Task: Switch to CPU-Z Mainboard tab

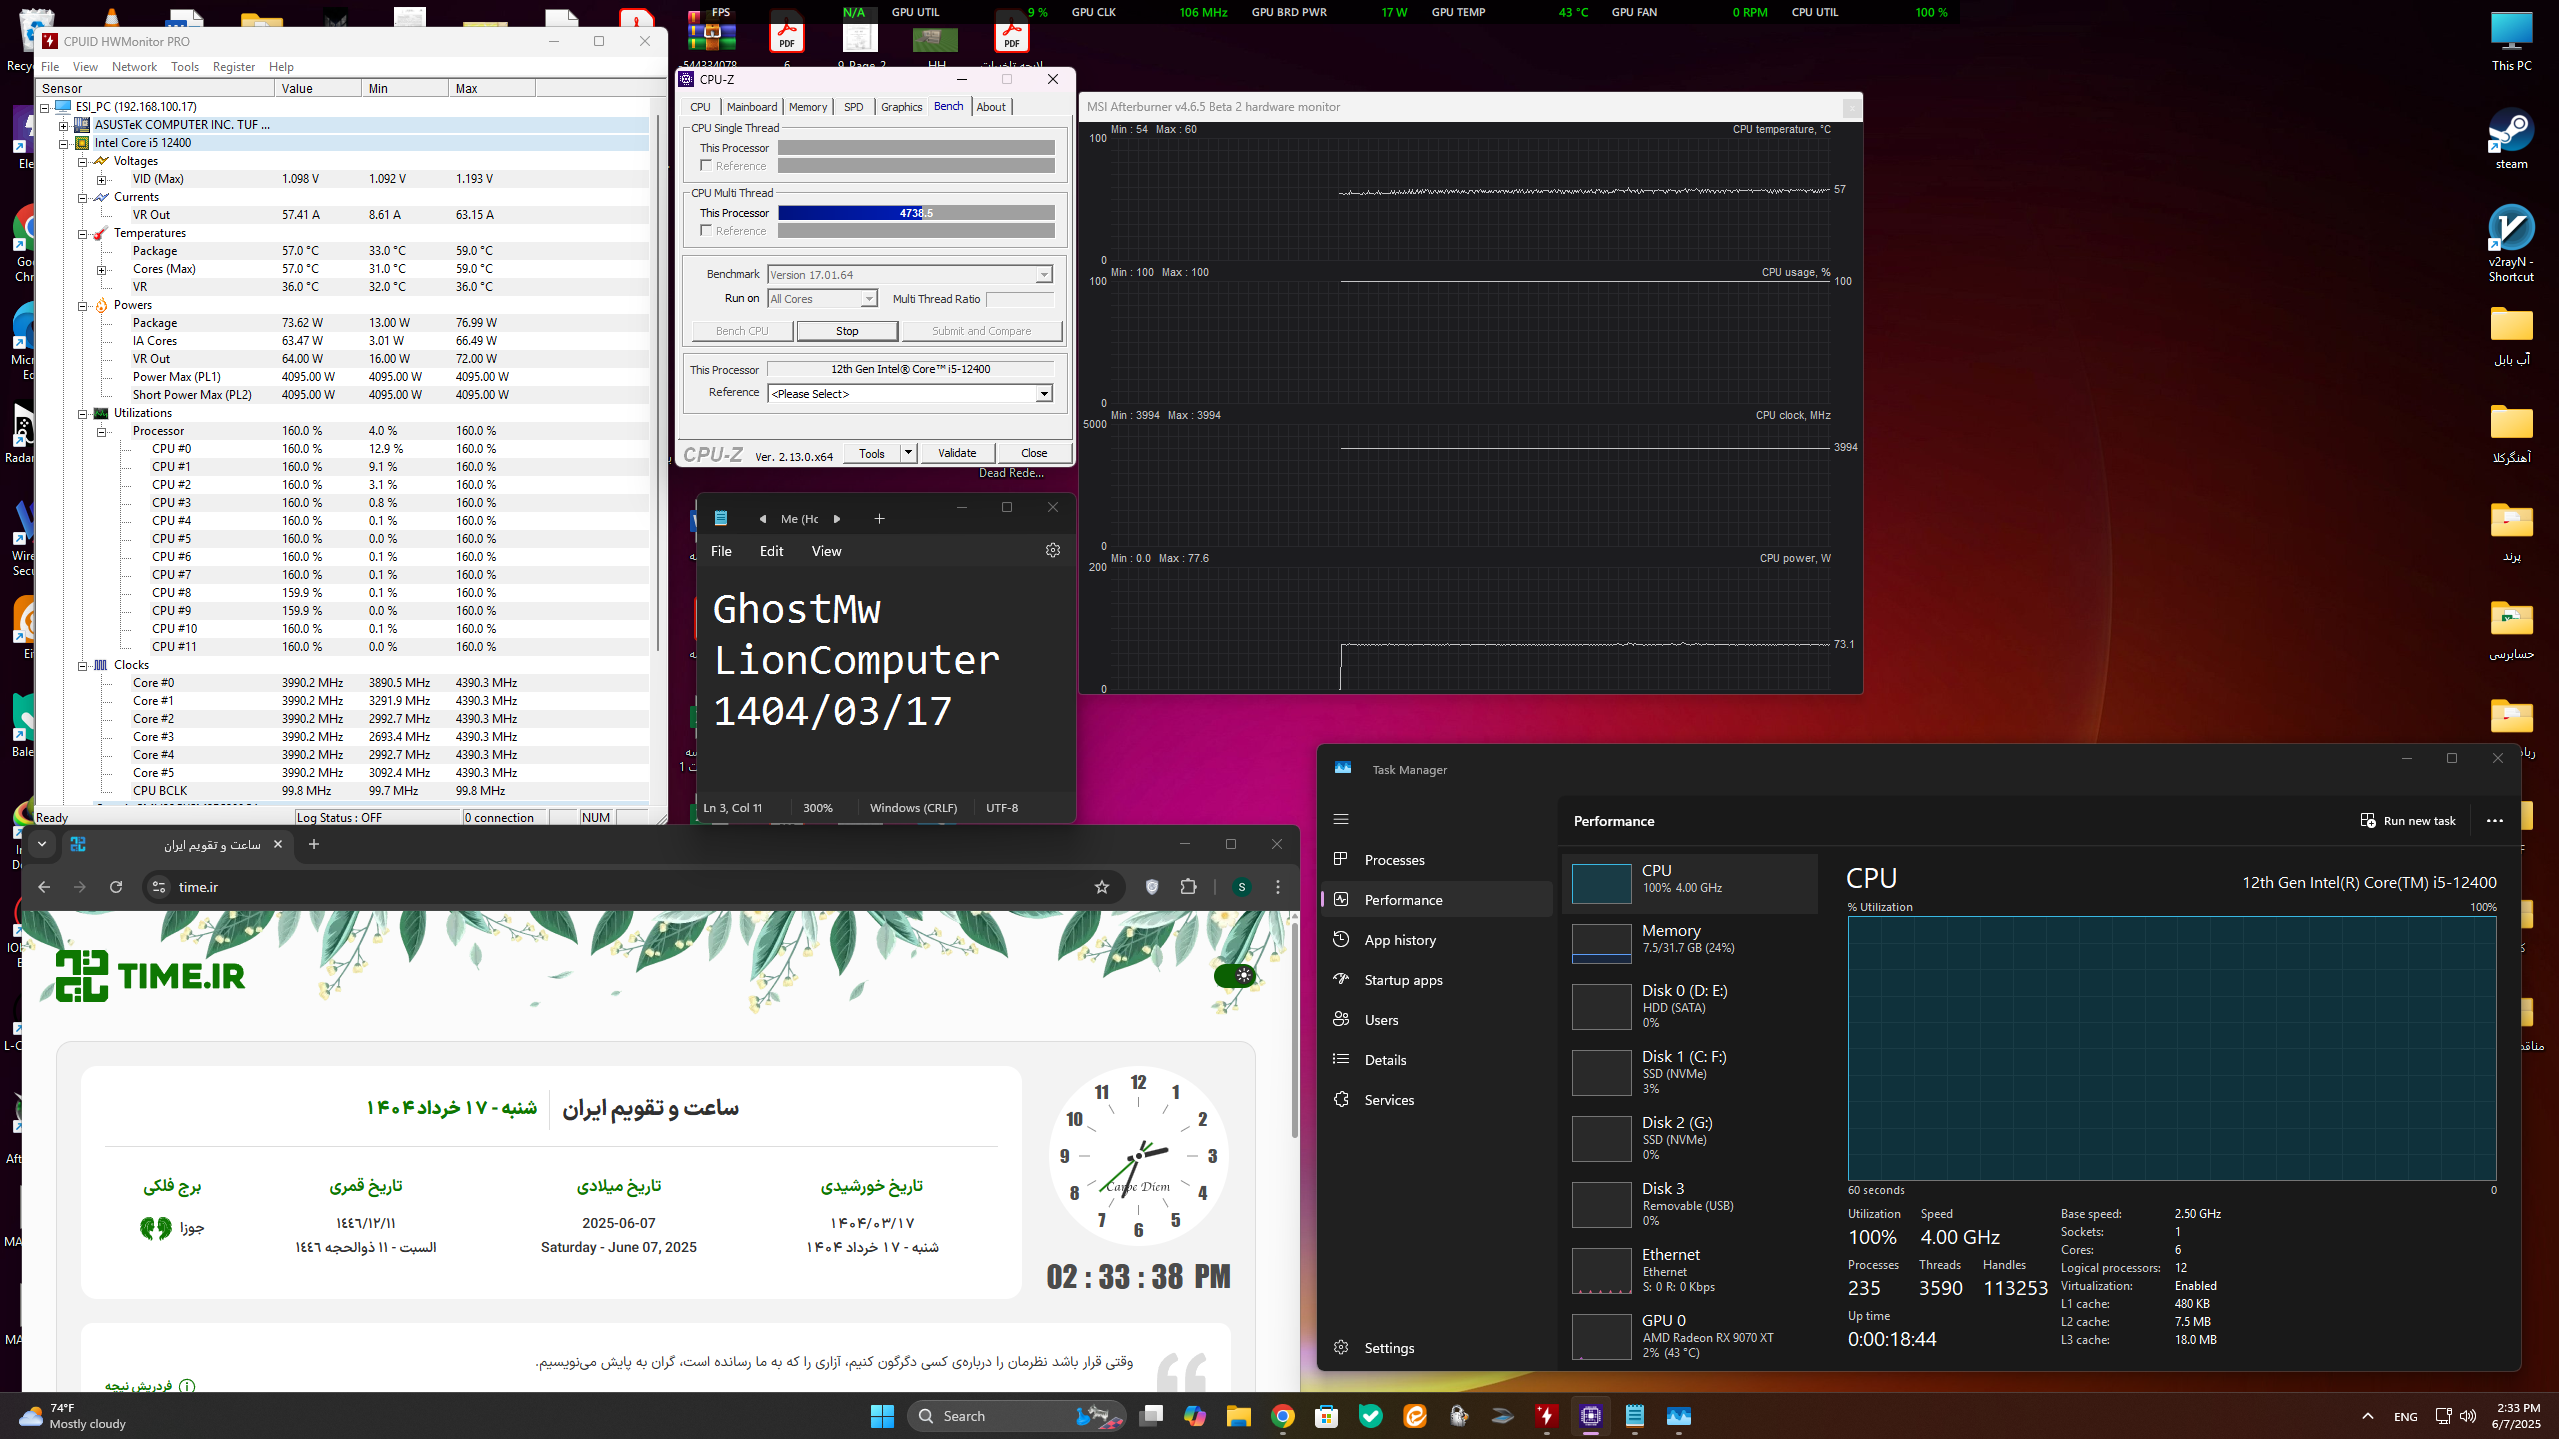Action: 752,107
